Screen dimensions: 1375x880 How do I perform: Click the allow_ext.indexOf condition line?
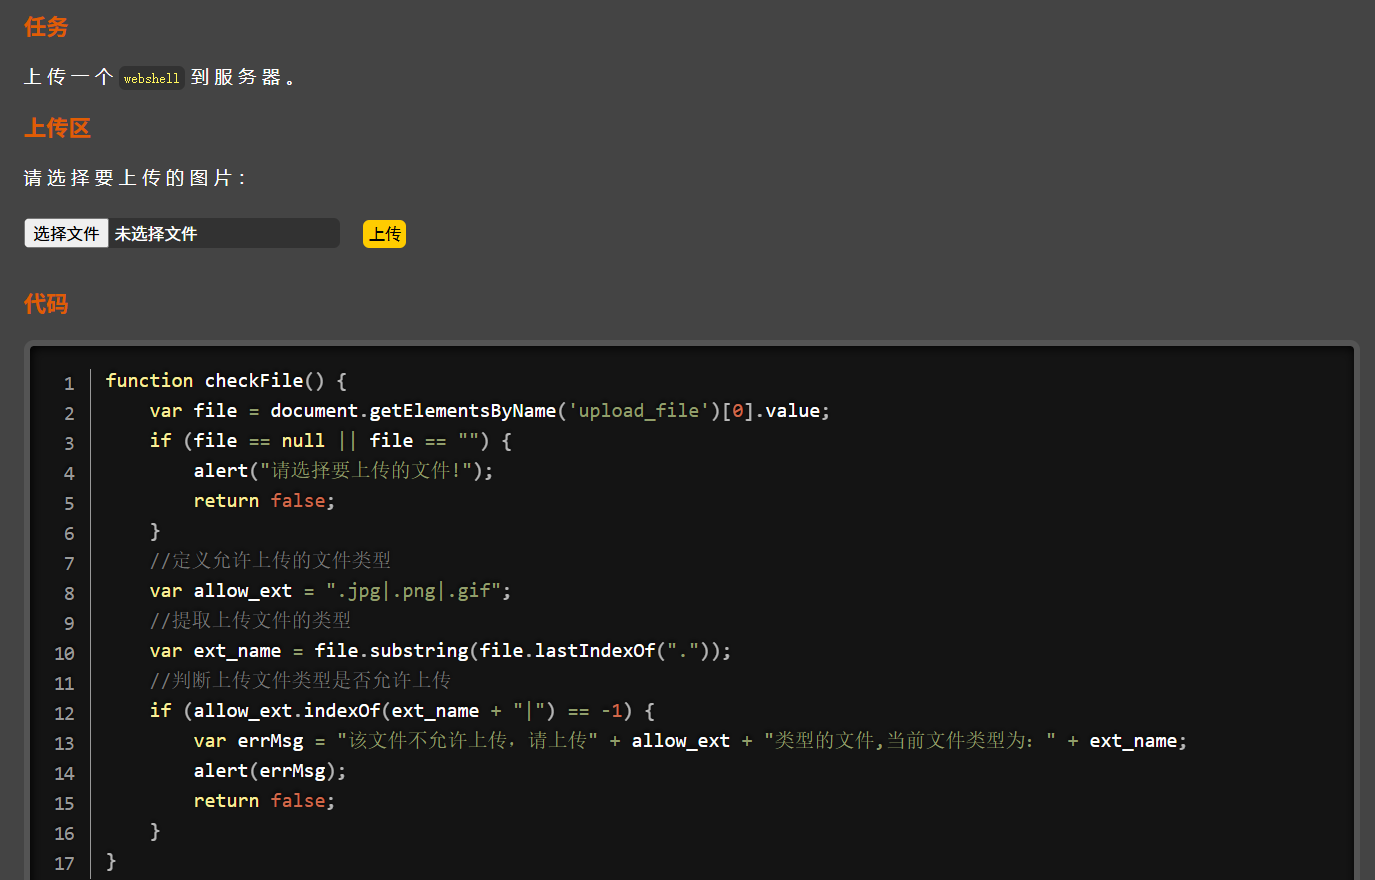(402, 711)
